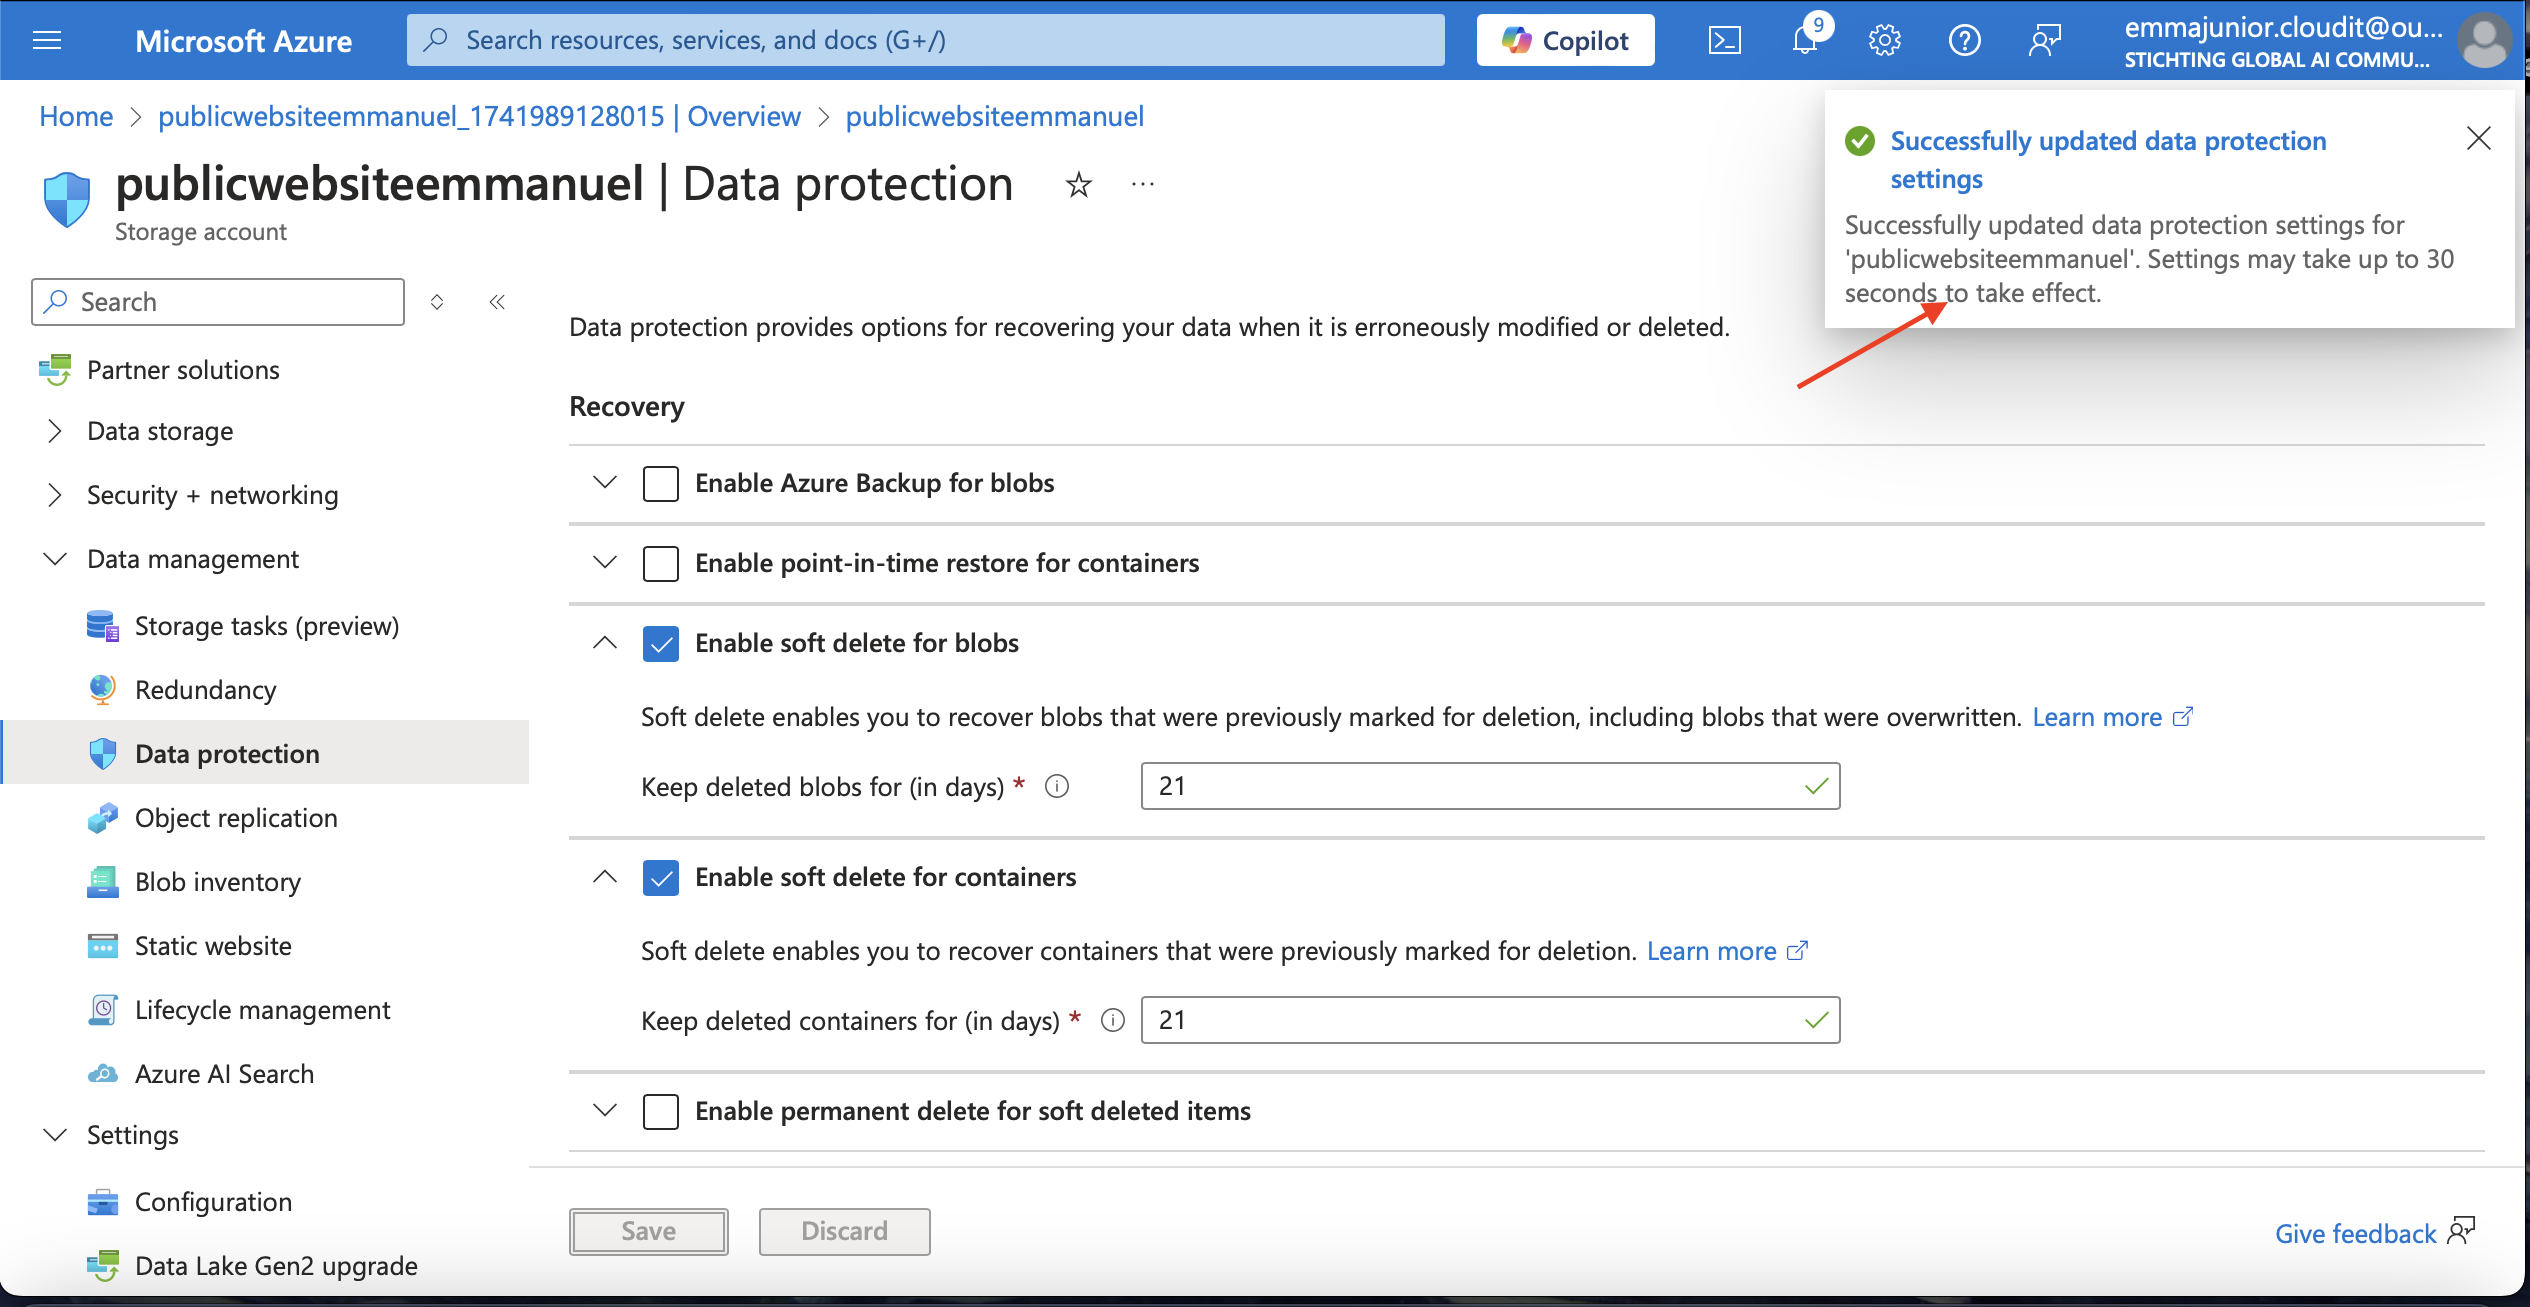Click the Blob inventory icon
The height and width of the screenshot is (1307, 2530).
pyautogui.click(x=103, y=882)
